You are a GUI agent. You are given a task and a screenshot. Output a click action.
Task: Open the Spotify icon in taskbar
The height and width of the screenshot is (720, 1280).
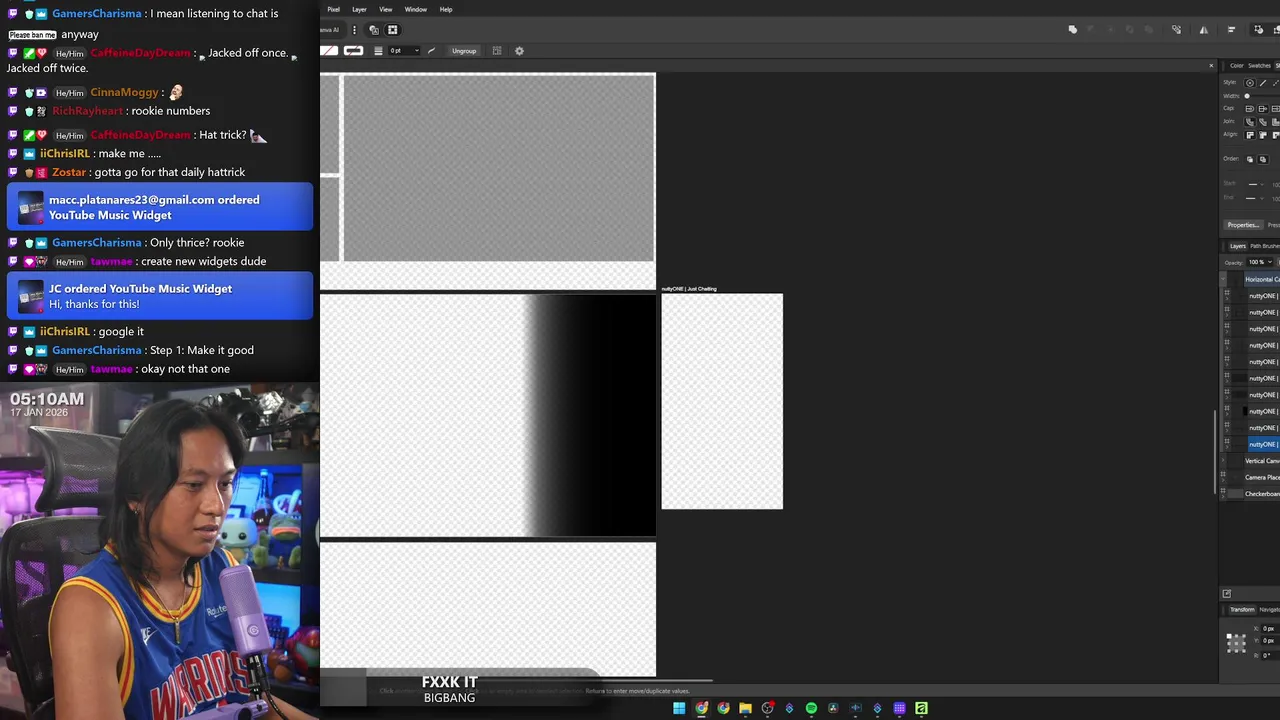click(811, 708)
